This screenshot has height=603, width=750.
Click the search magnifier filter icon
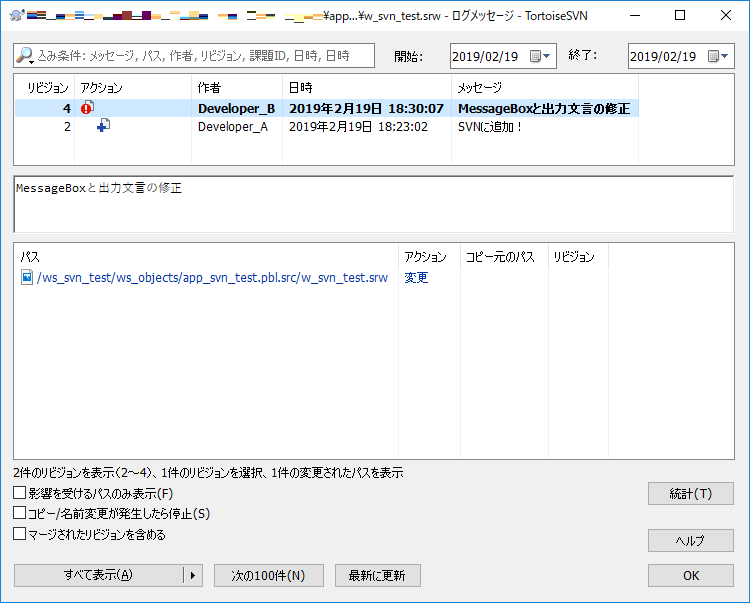coord(24,55)
